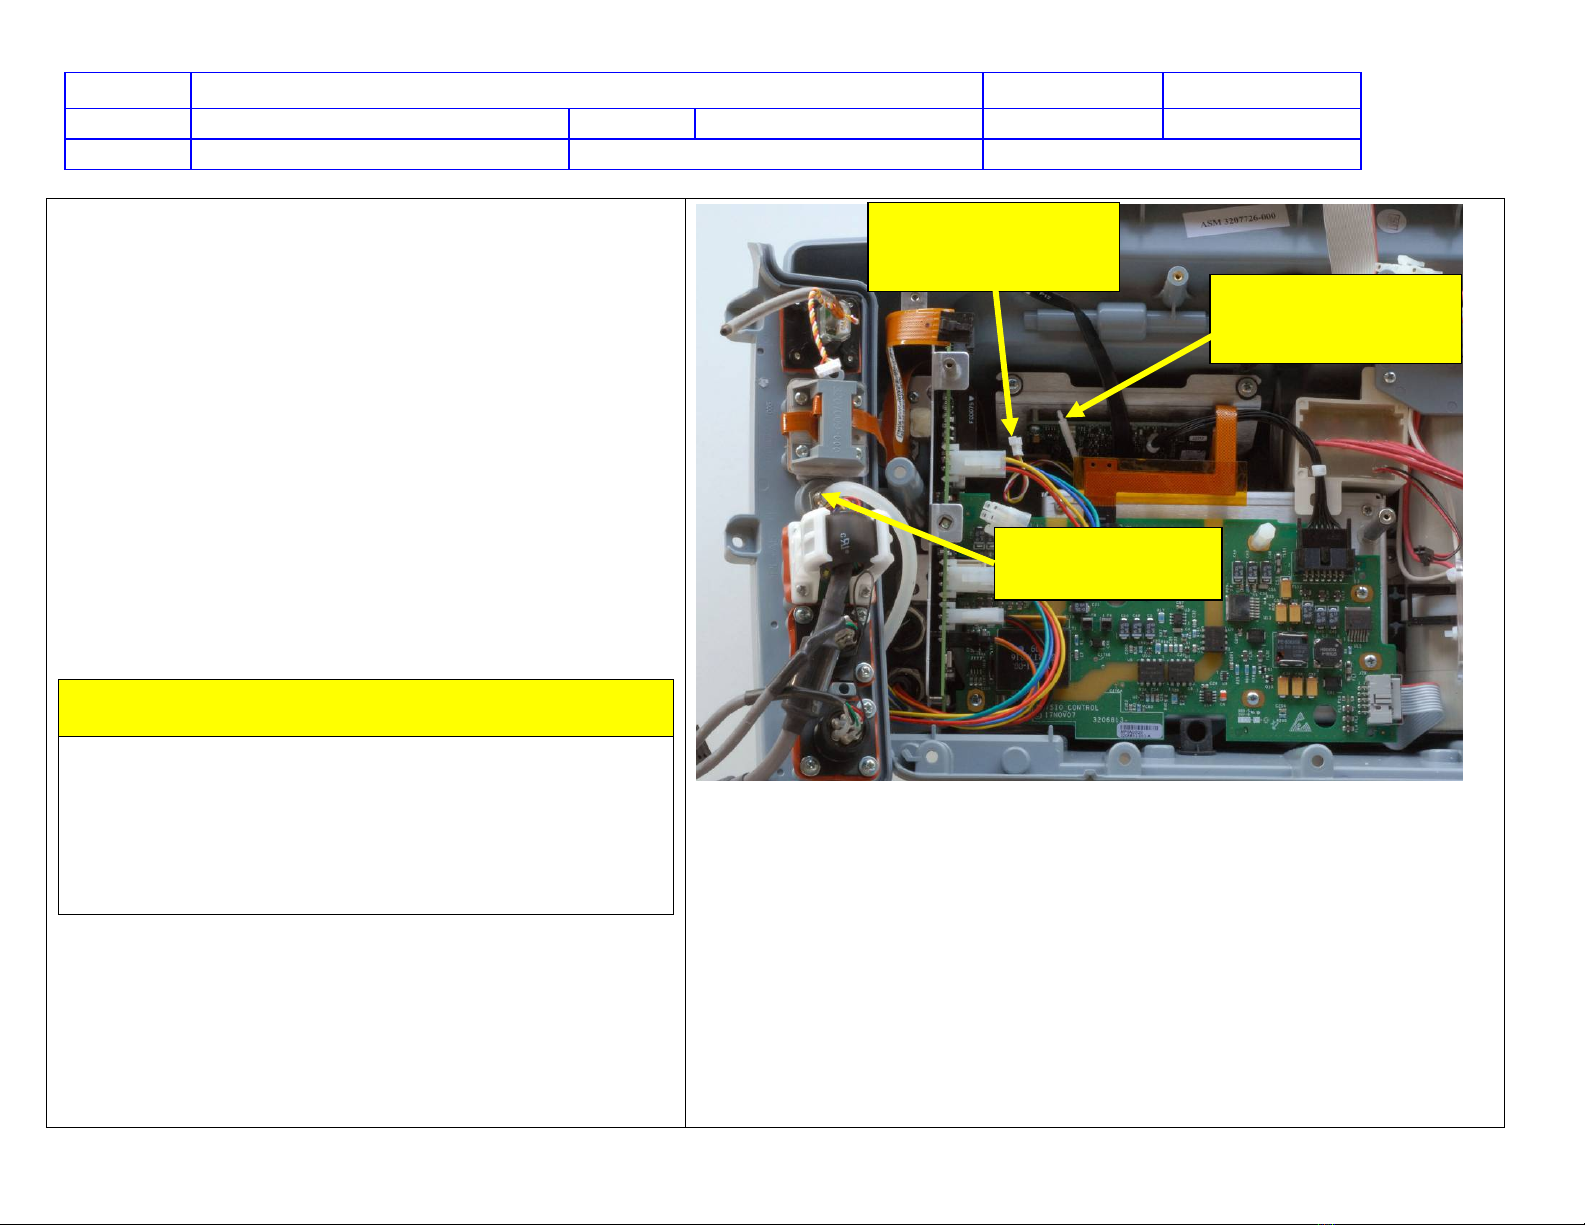Viewport: 1585px width, 1225px height.
Task: Click the '17NOV07' date marking
Action: pos(1059,716)
